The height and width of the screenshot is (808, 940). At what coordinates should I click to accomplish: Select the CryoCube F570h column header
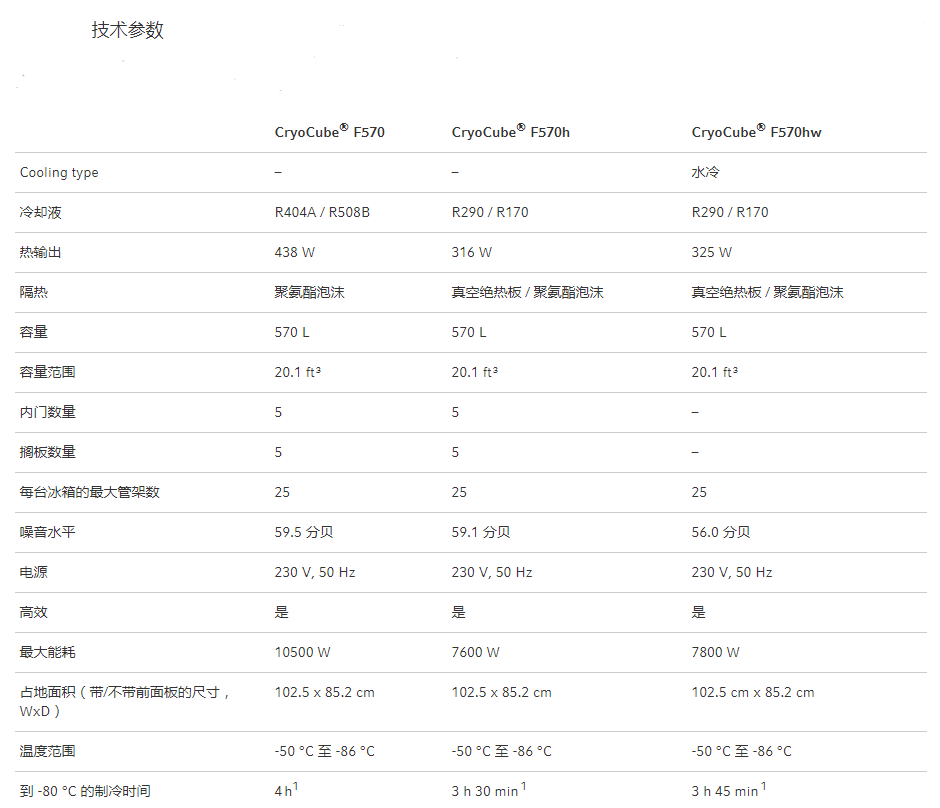click(510, 131)
